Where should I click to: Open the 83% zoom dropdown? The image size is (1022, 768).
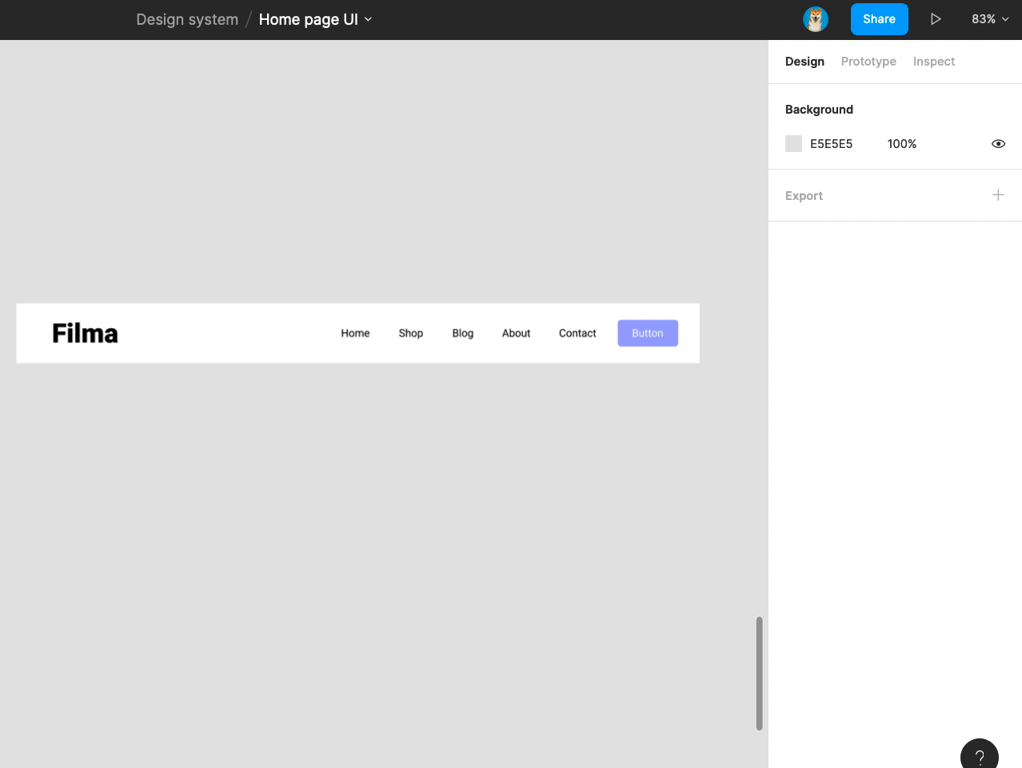(989, 19)
